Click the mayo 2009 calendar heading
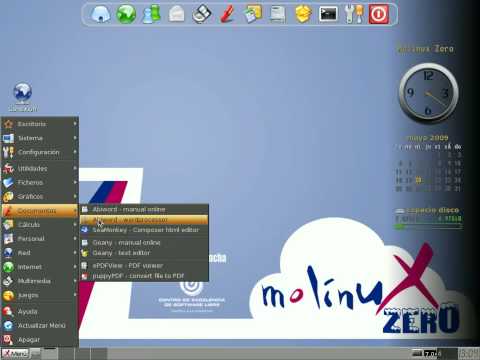 point(428,138)
